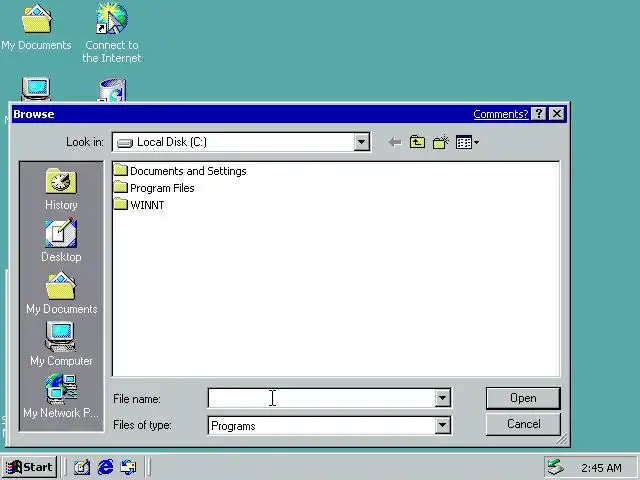This screenshot has width=640, height=480.
Task: Open the View menu icon
Action: pos(467,142)
